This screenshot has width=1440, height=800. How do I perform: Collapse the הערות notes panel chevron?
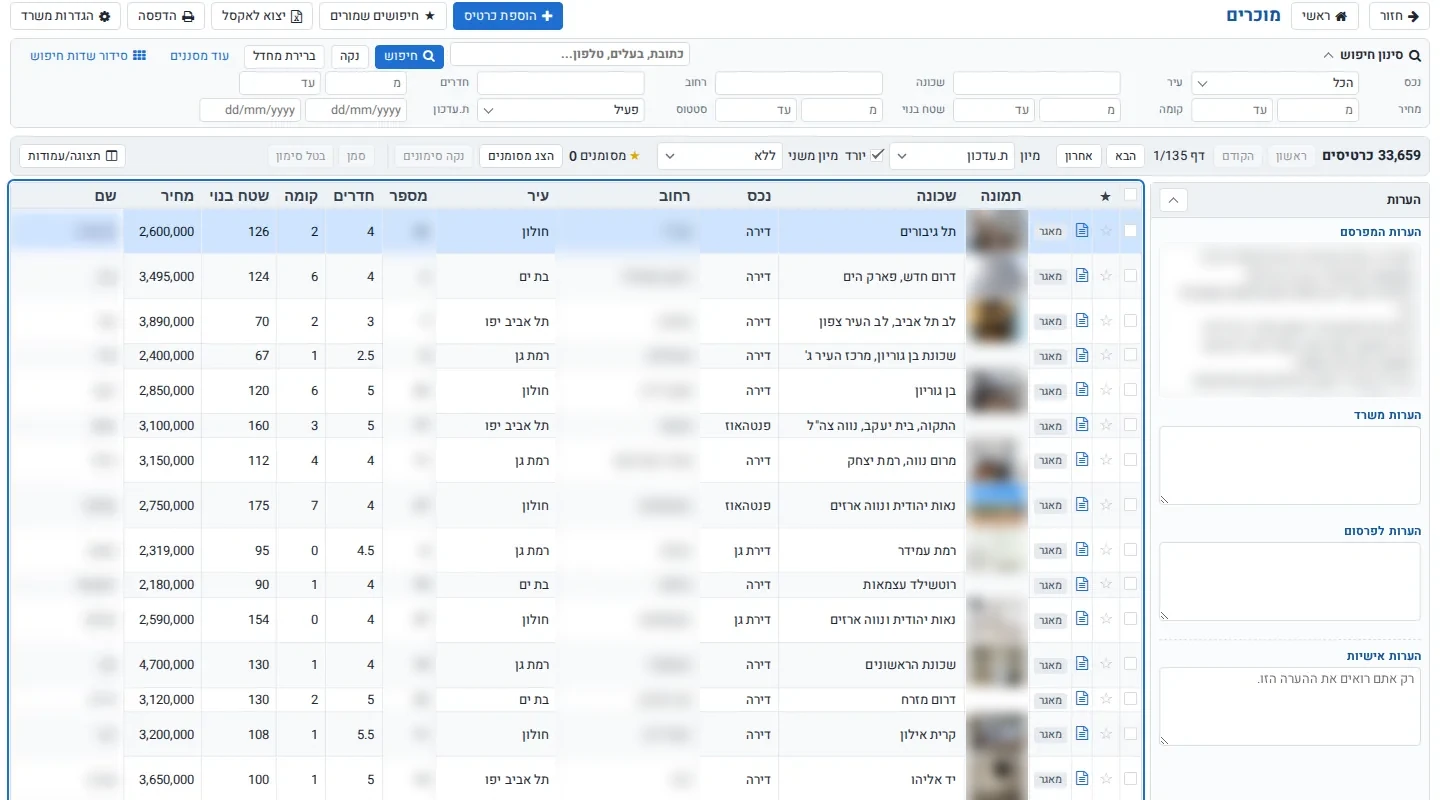click(1174, 200)
